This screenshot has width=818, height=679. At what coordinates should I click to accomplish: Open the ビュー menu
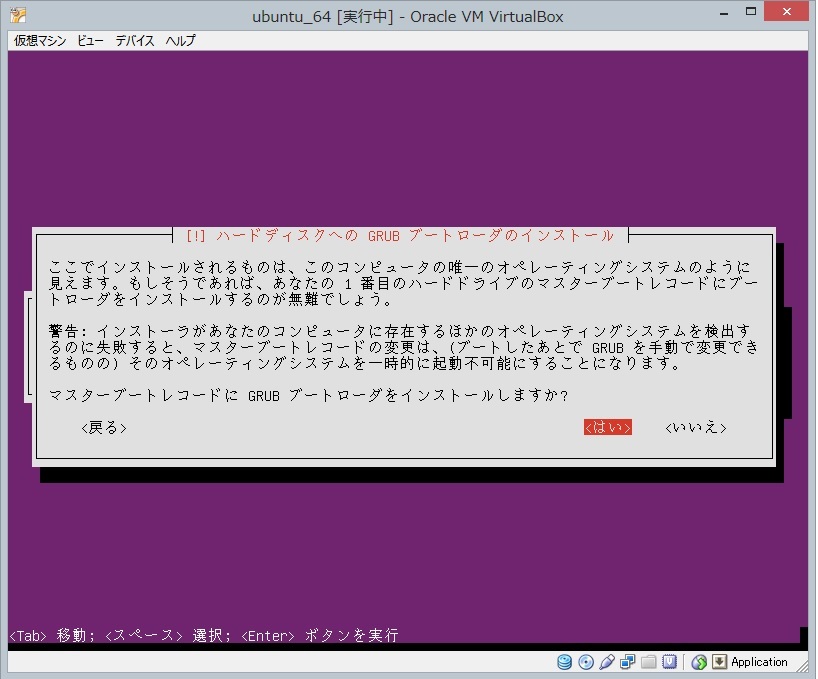[x=90, y=41]
